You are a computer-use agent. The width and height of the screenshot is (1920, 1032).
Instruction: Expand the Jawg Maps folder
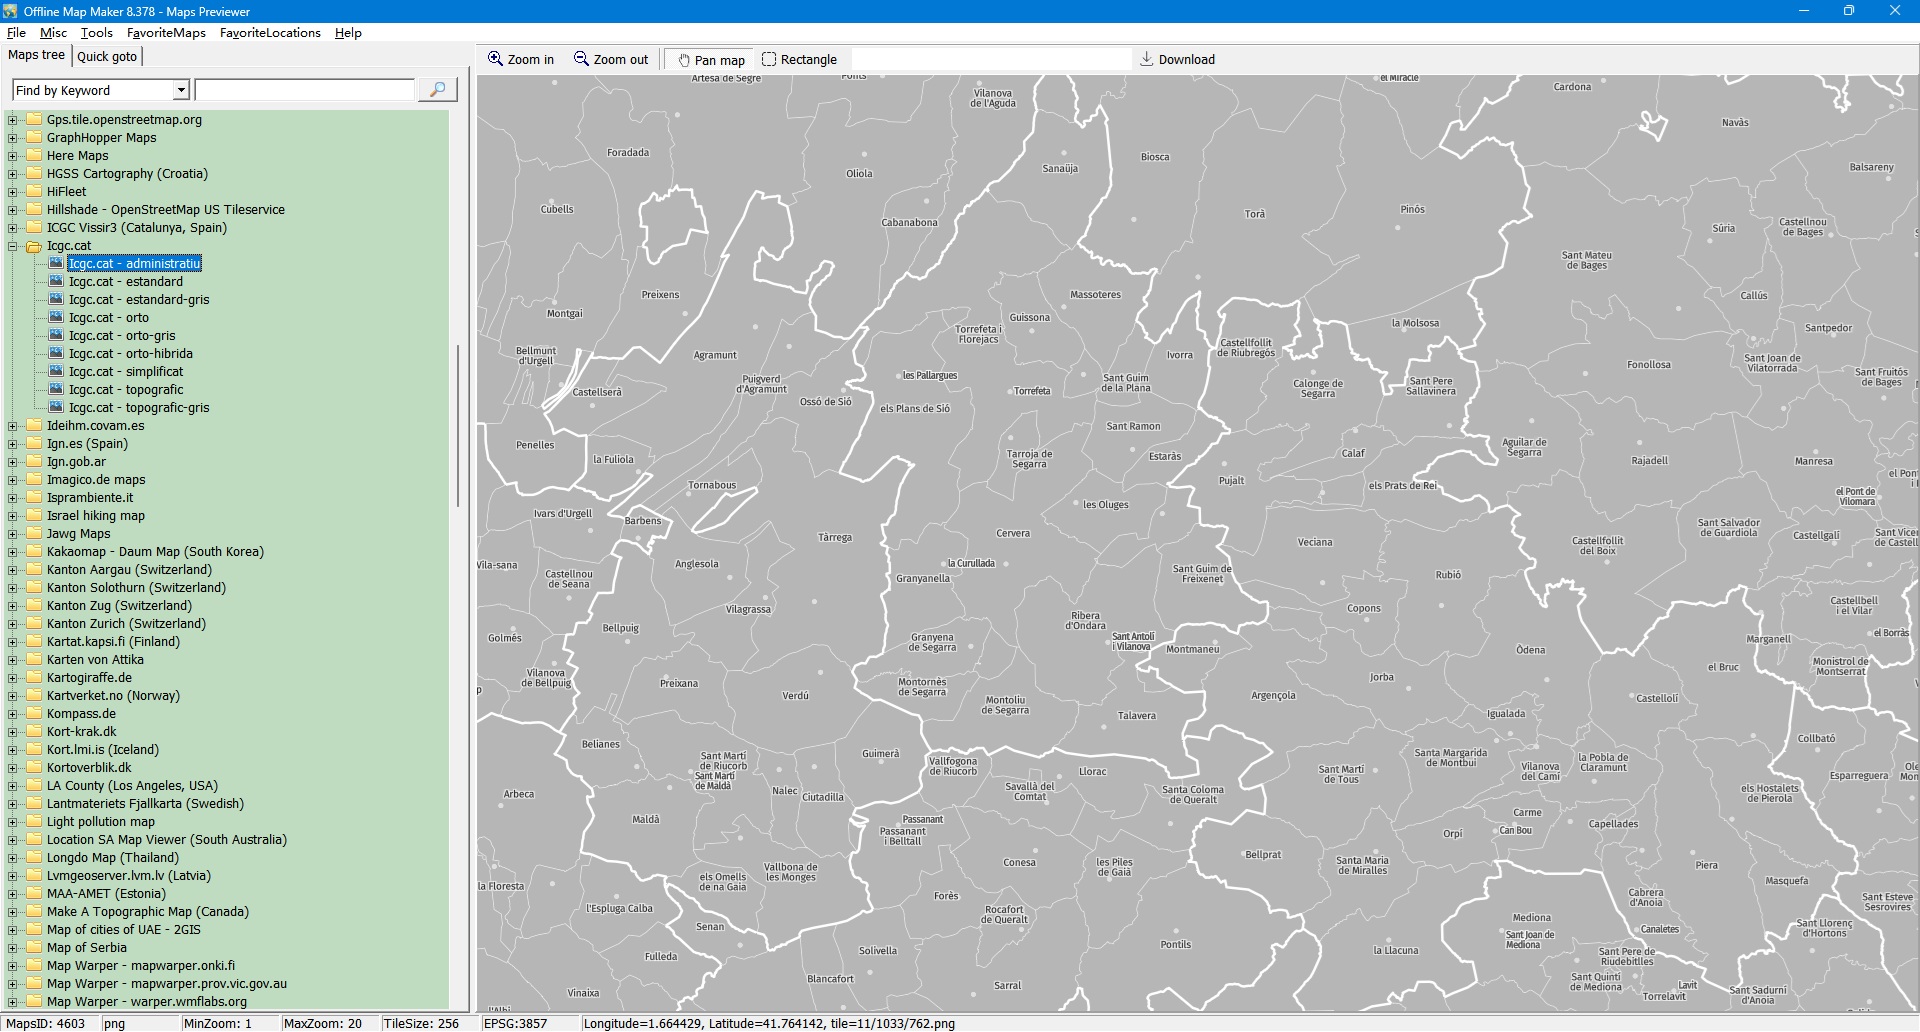[13, 534]
